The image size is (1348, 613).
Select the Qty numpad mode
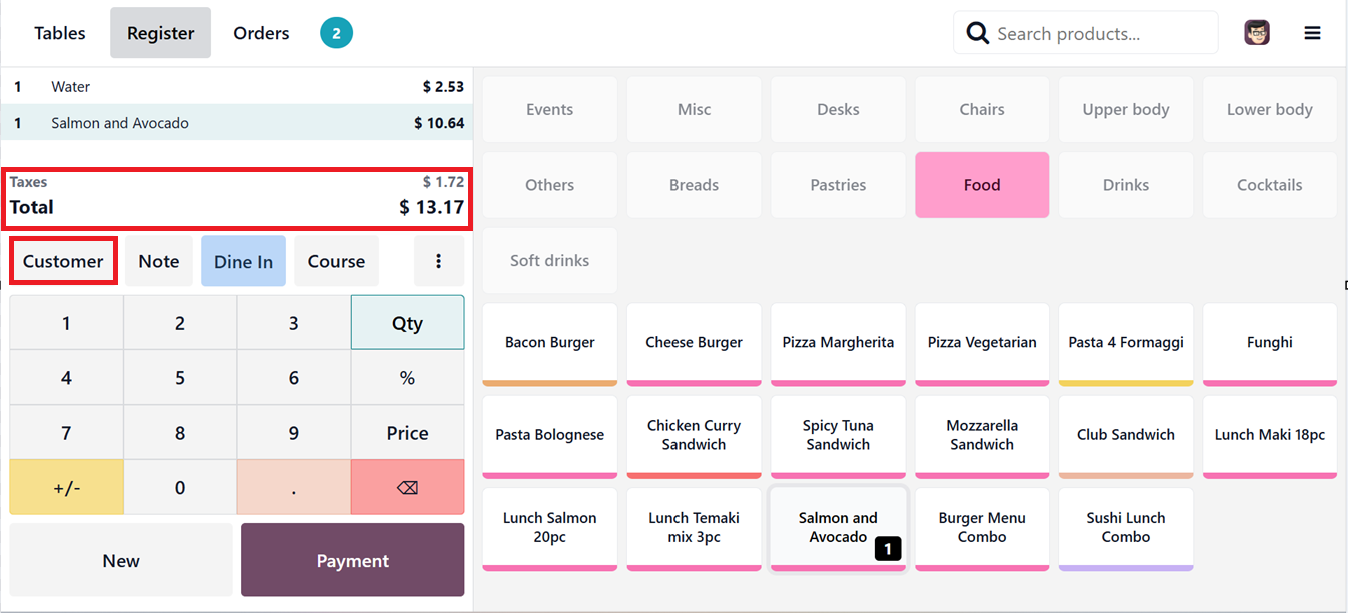(x=407, y=323)
